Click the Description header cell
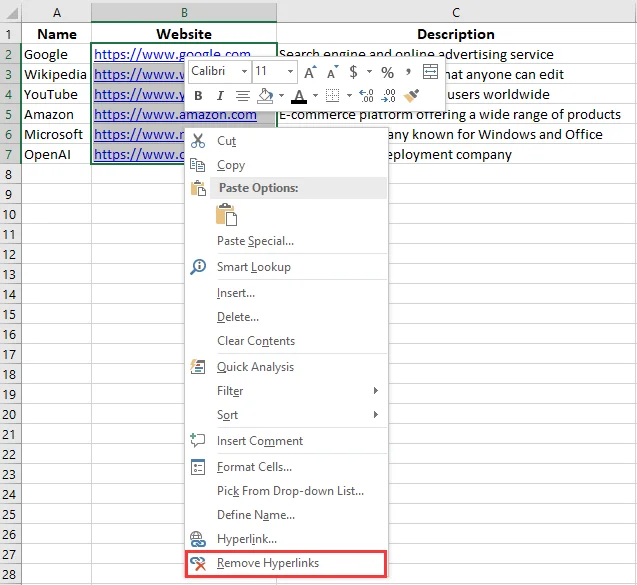The width and height of the screenshot is (637, 585). click(457, 34)
